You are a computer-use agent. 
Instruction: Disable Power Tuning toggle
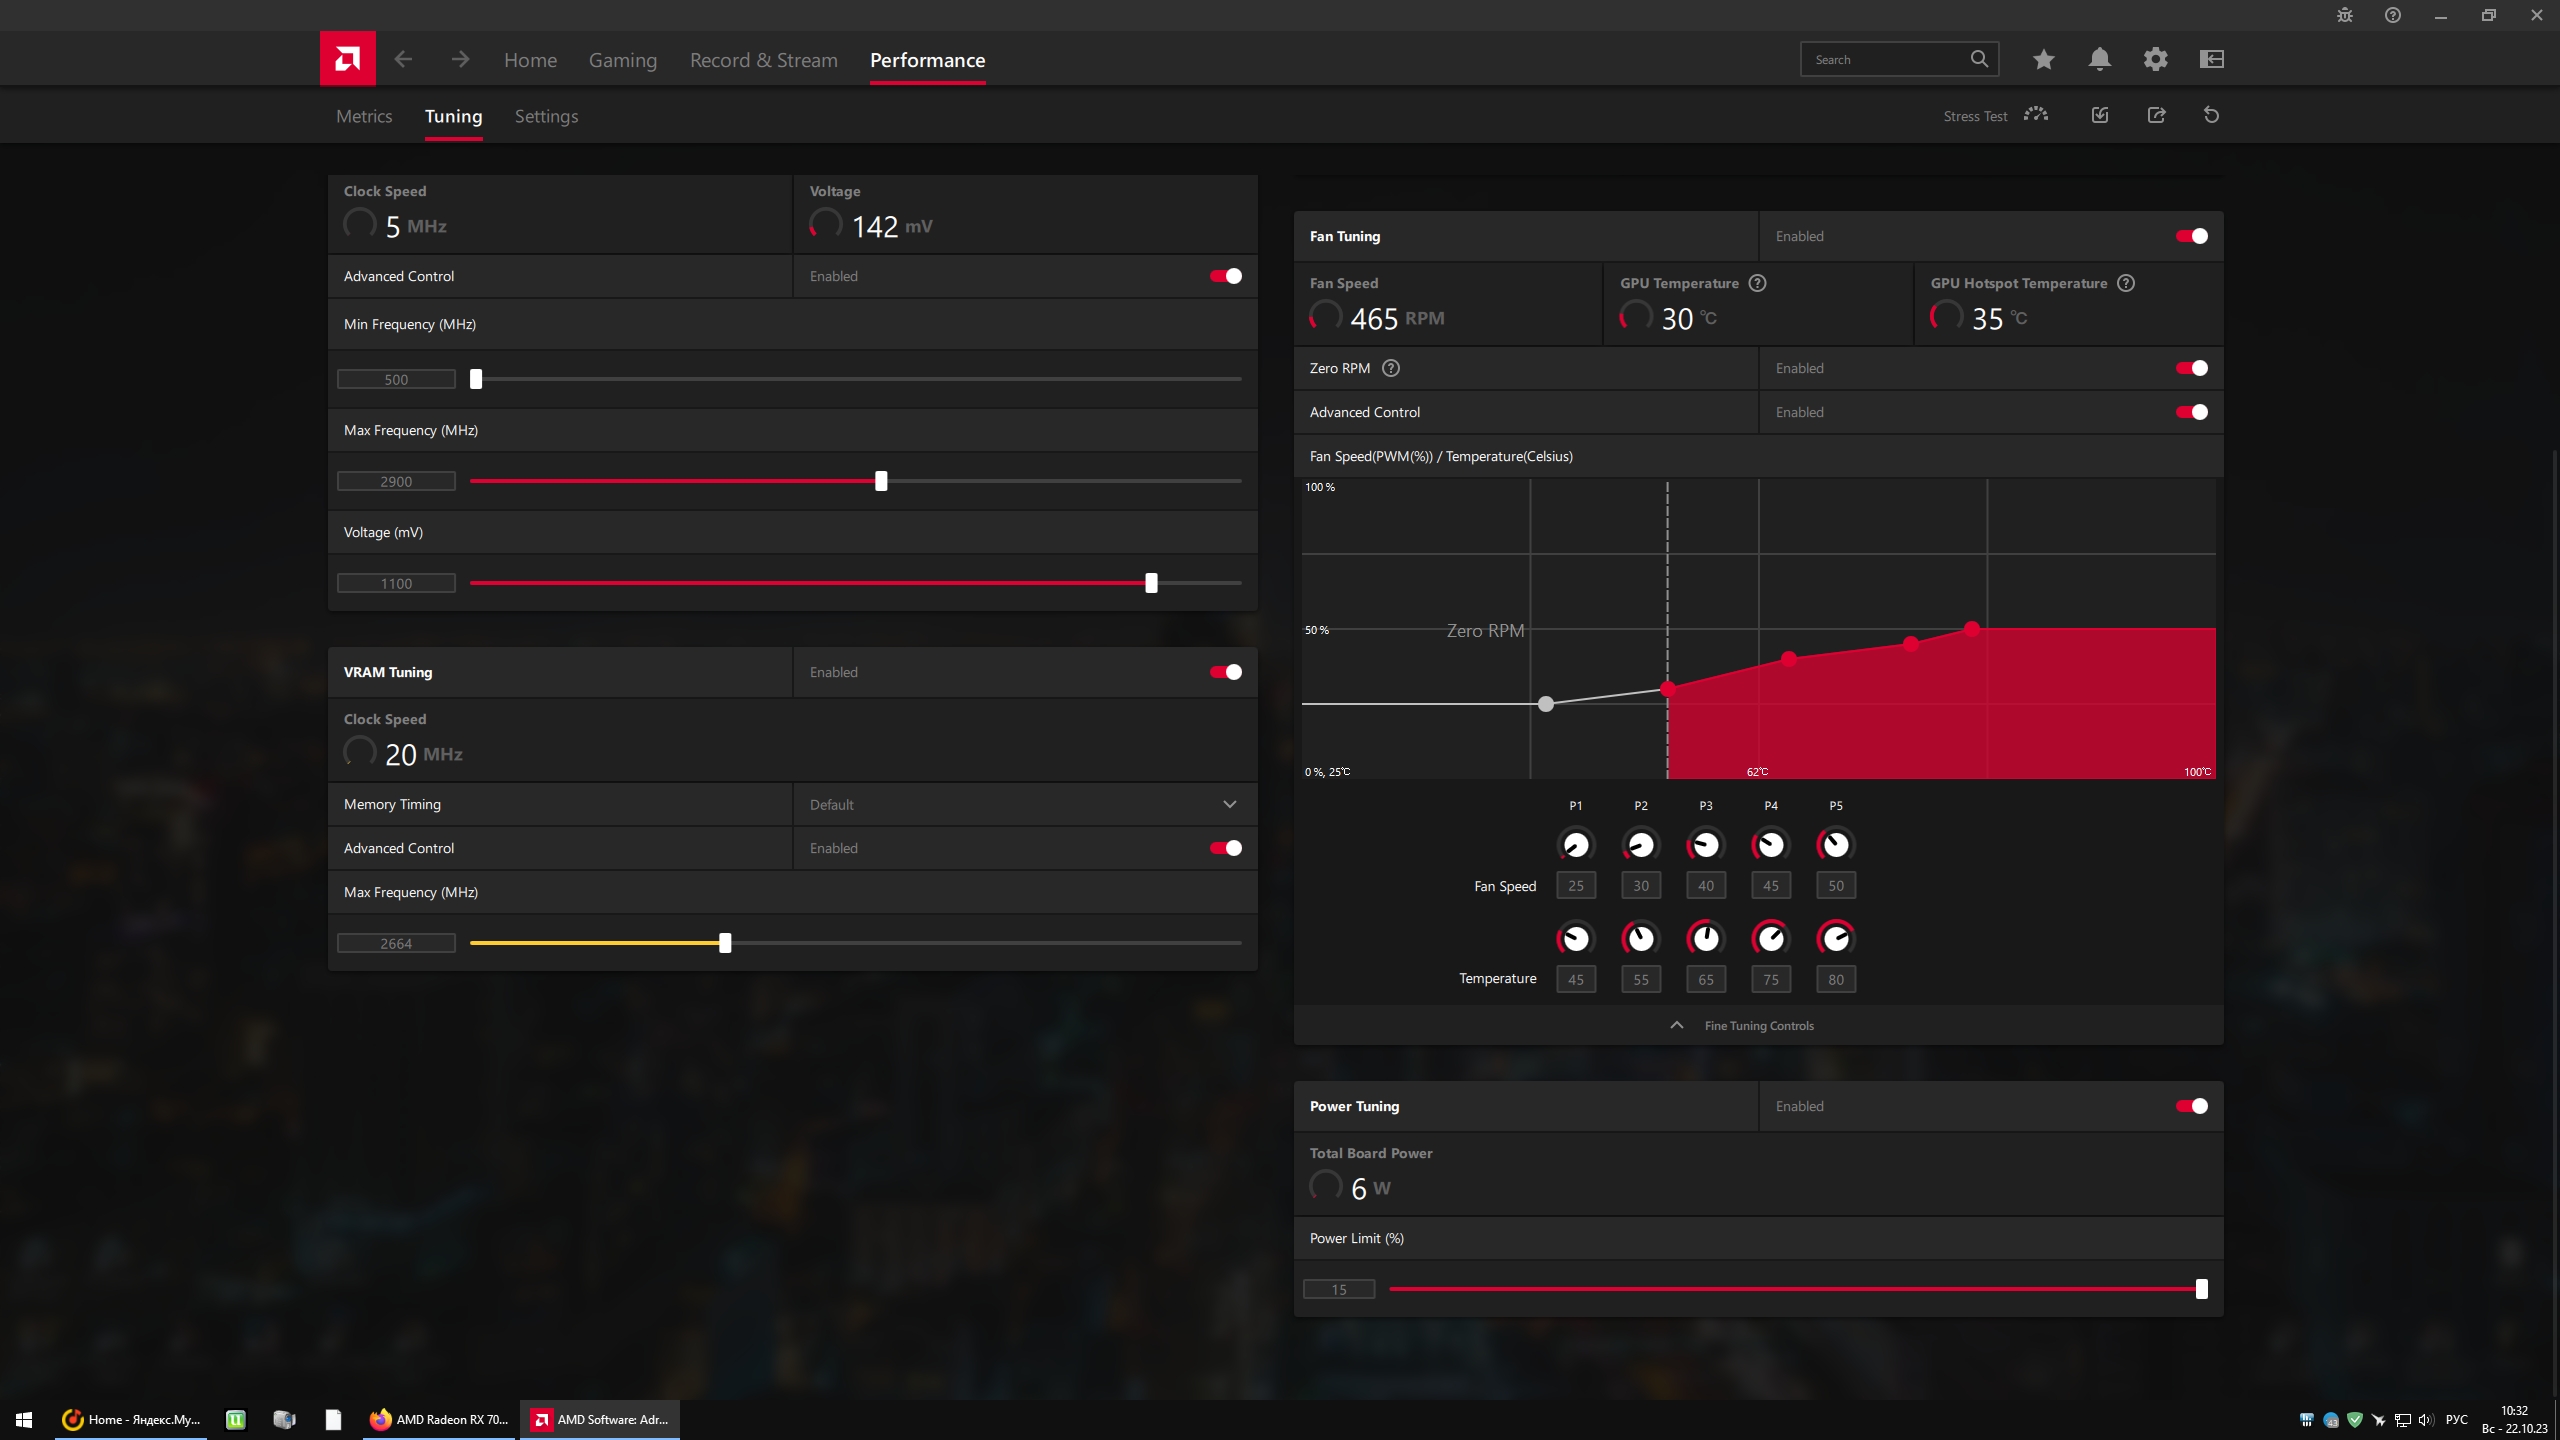[x=2191, y=1106]
